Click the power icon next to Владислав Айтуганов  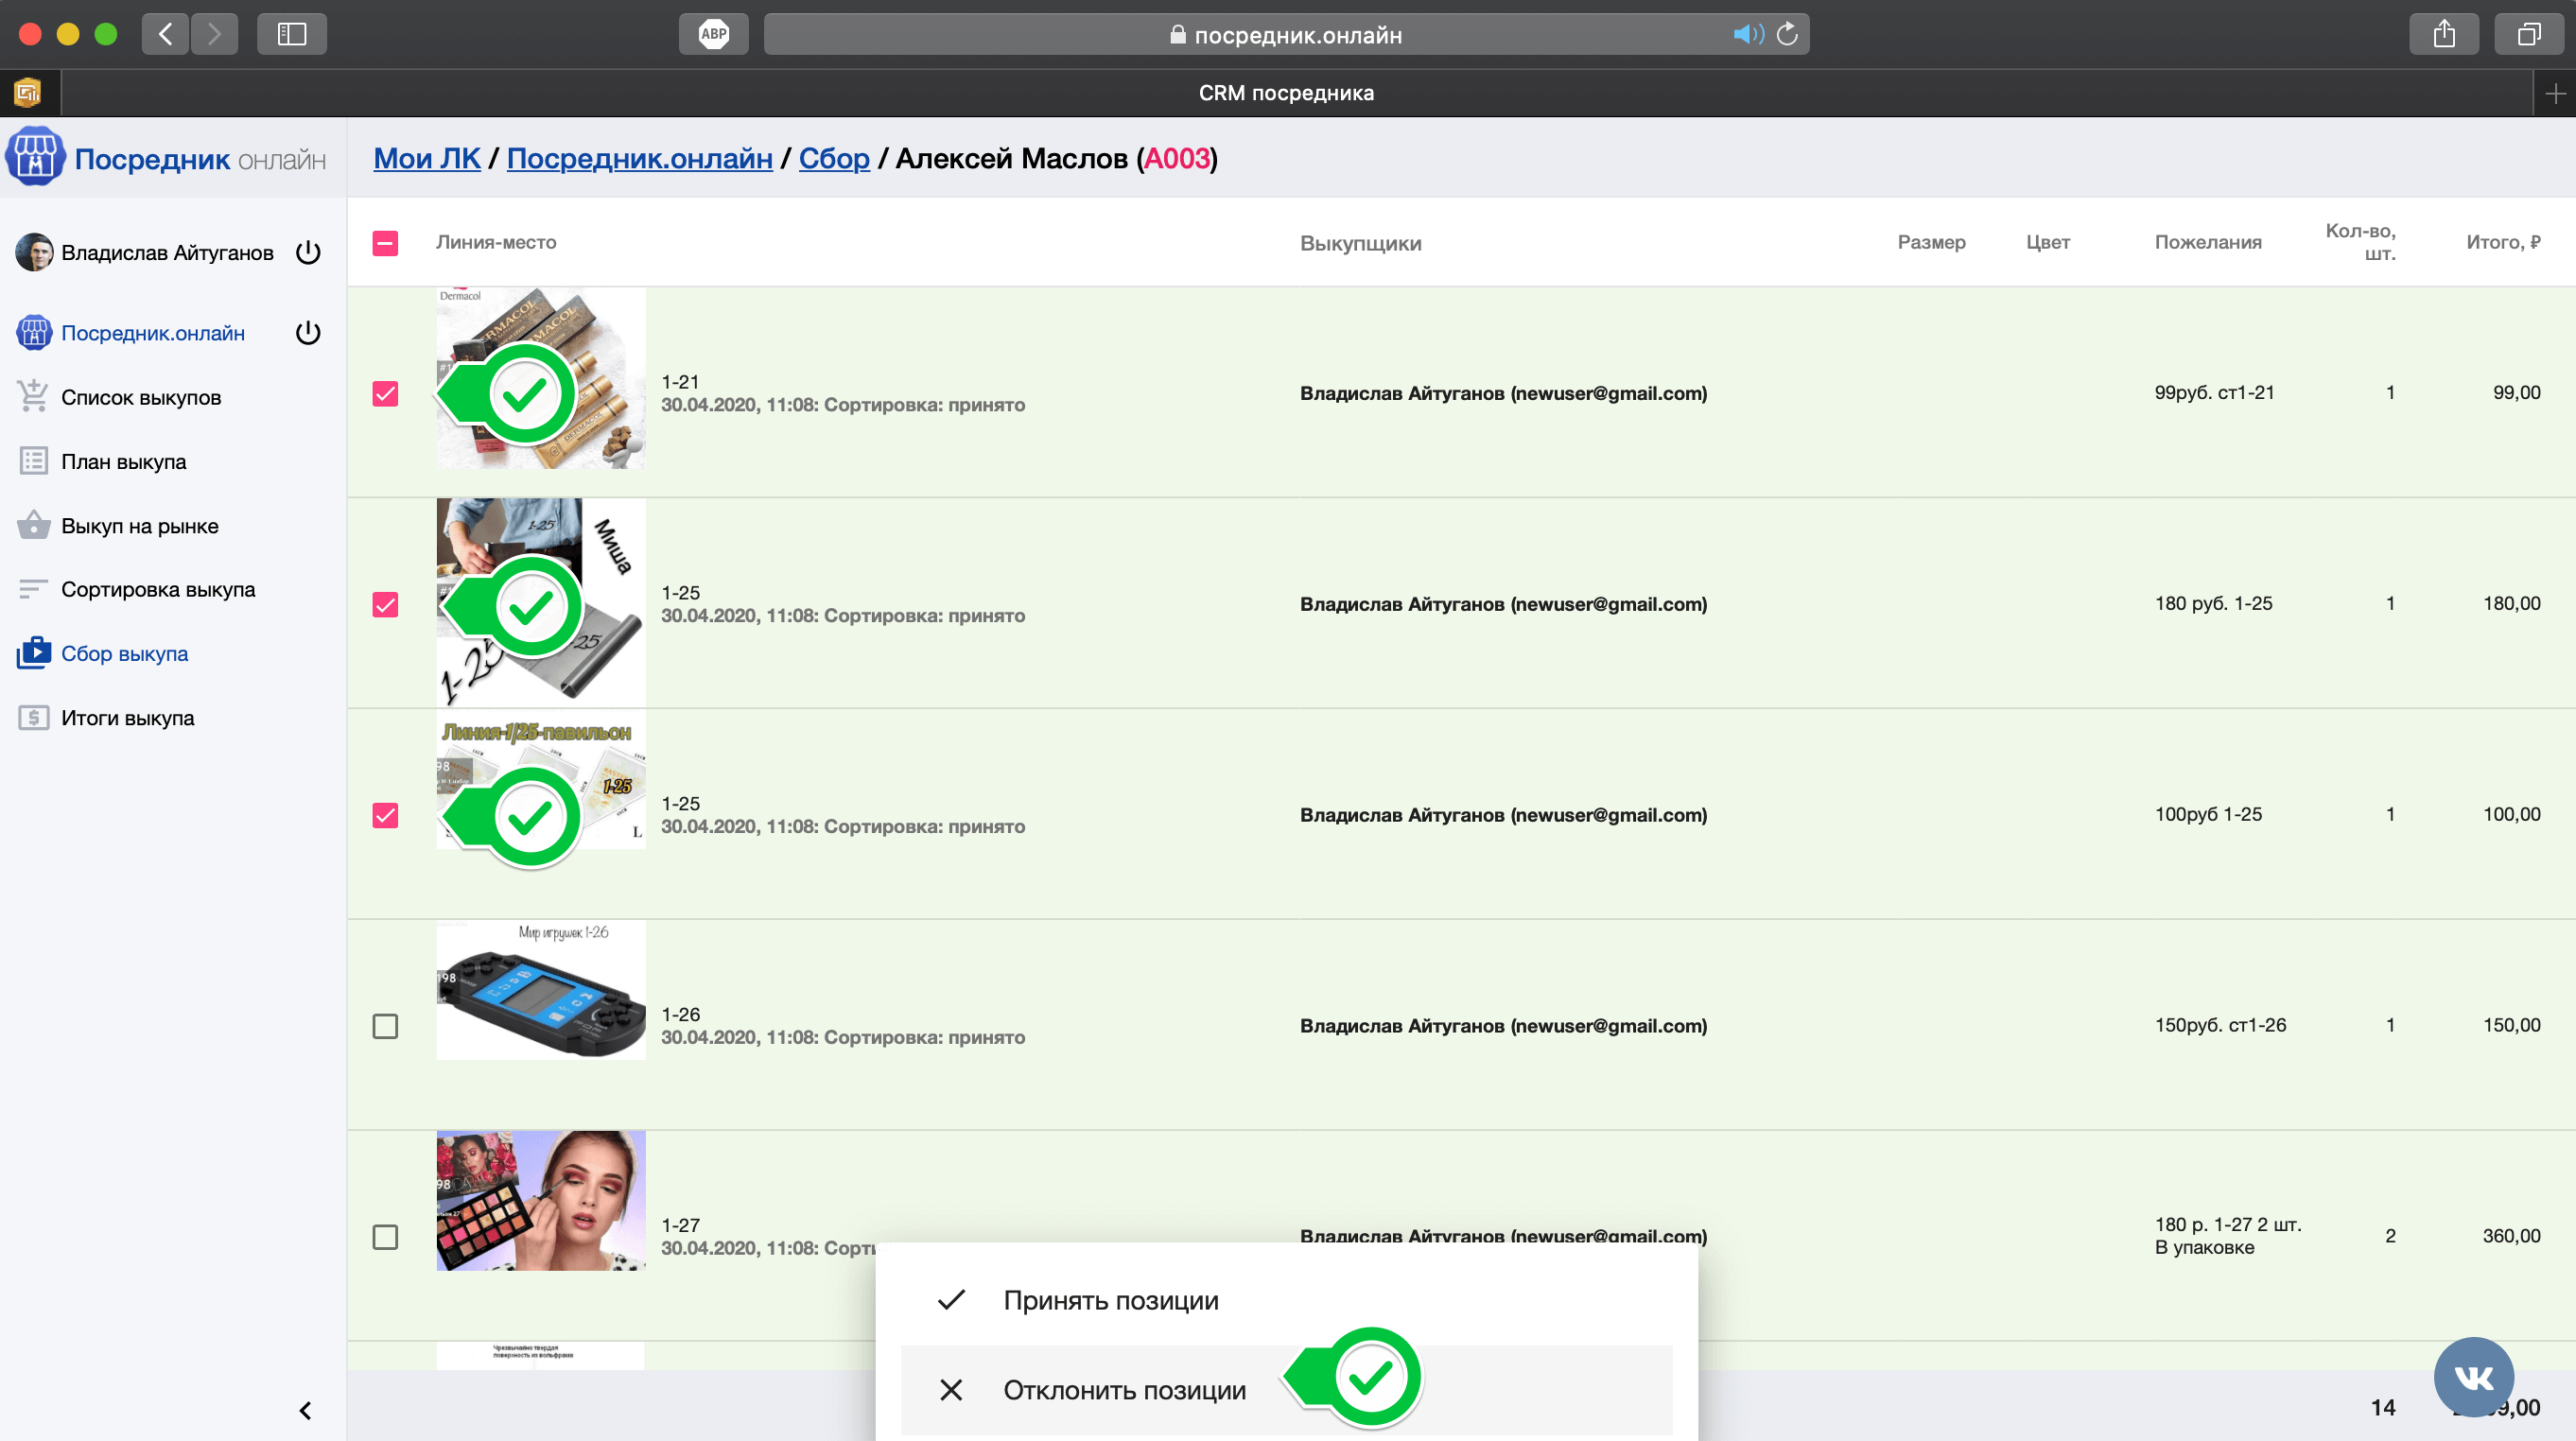tap(308, 252)
